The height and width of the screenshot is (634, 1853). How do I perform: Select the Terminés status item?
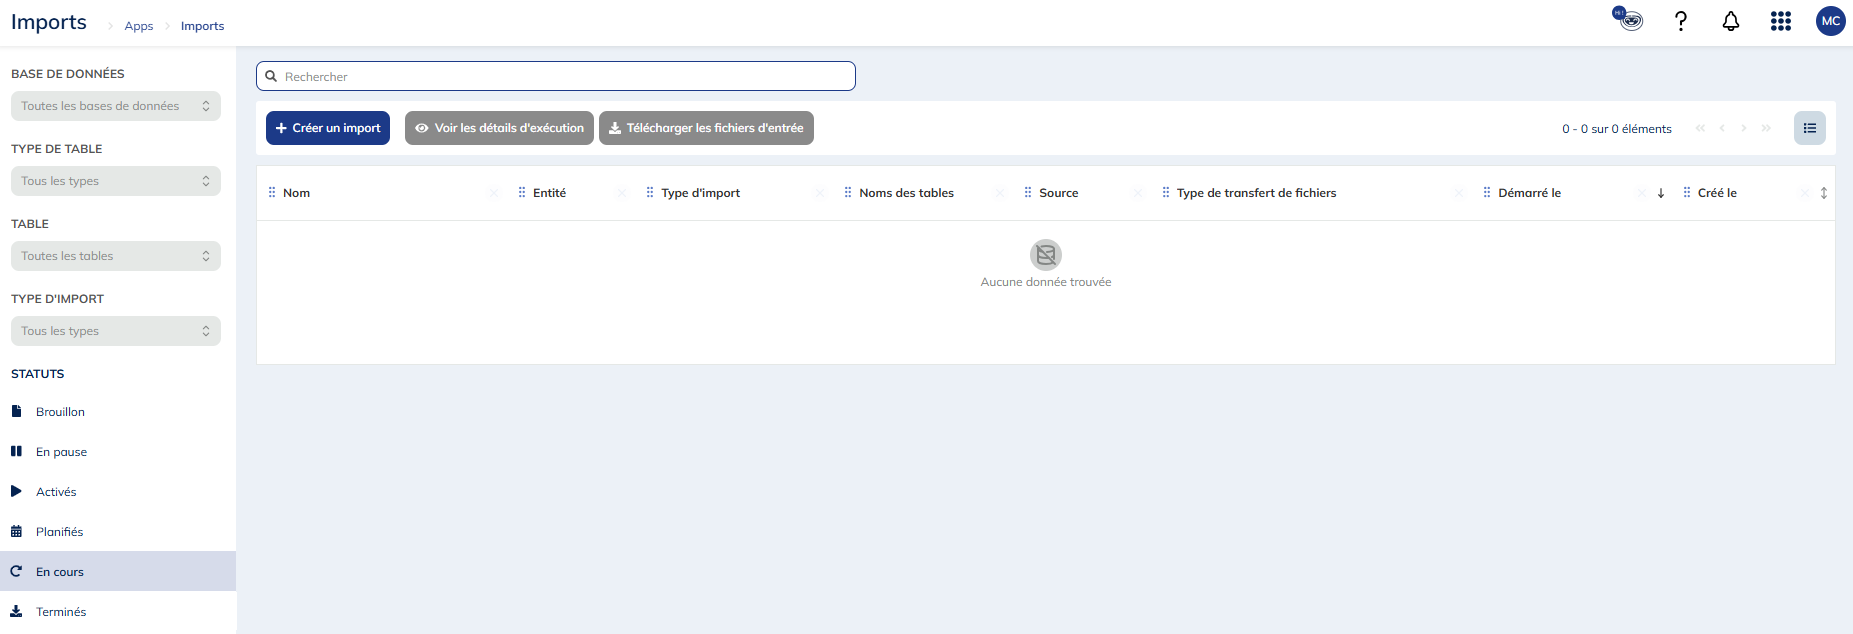61,612
